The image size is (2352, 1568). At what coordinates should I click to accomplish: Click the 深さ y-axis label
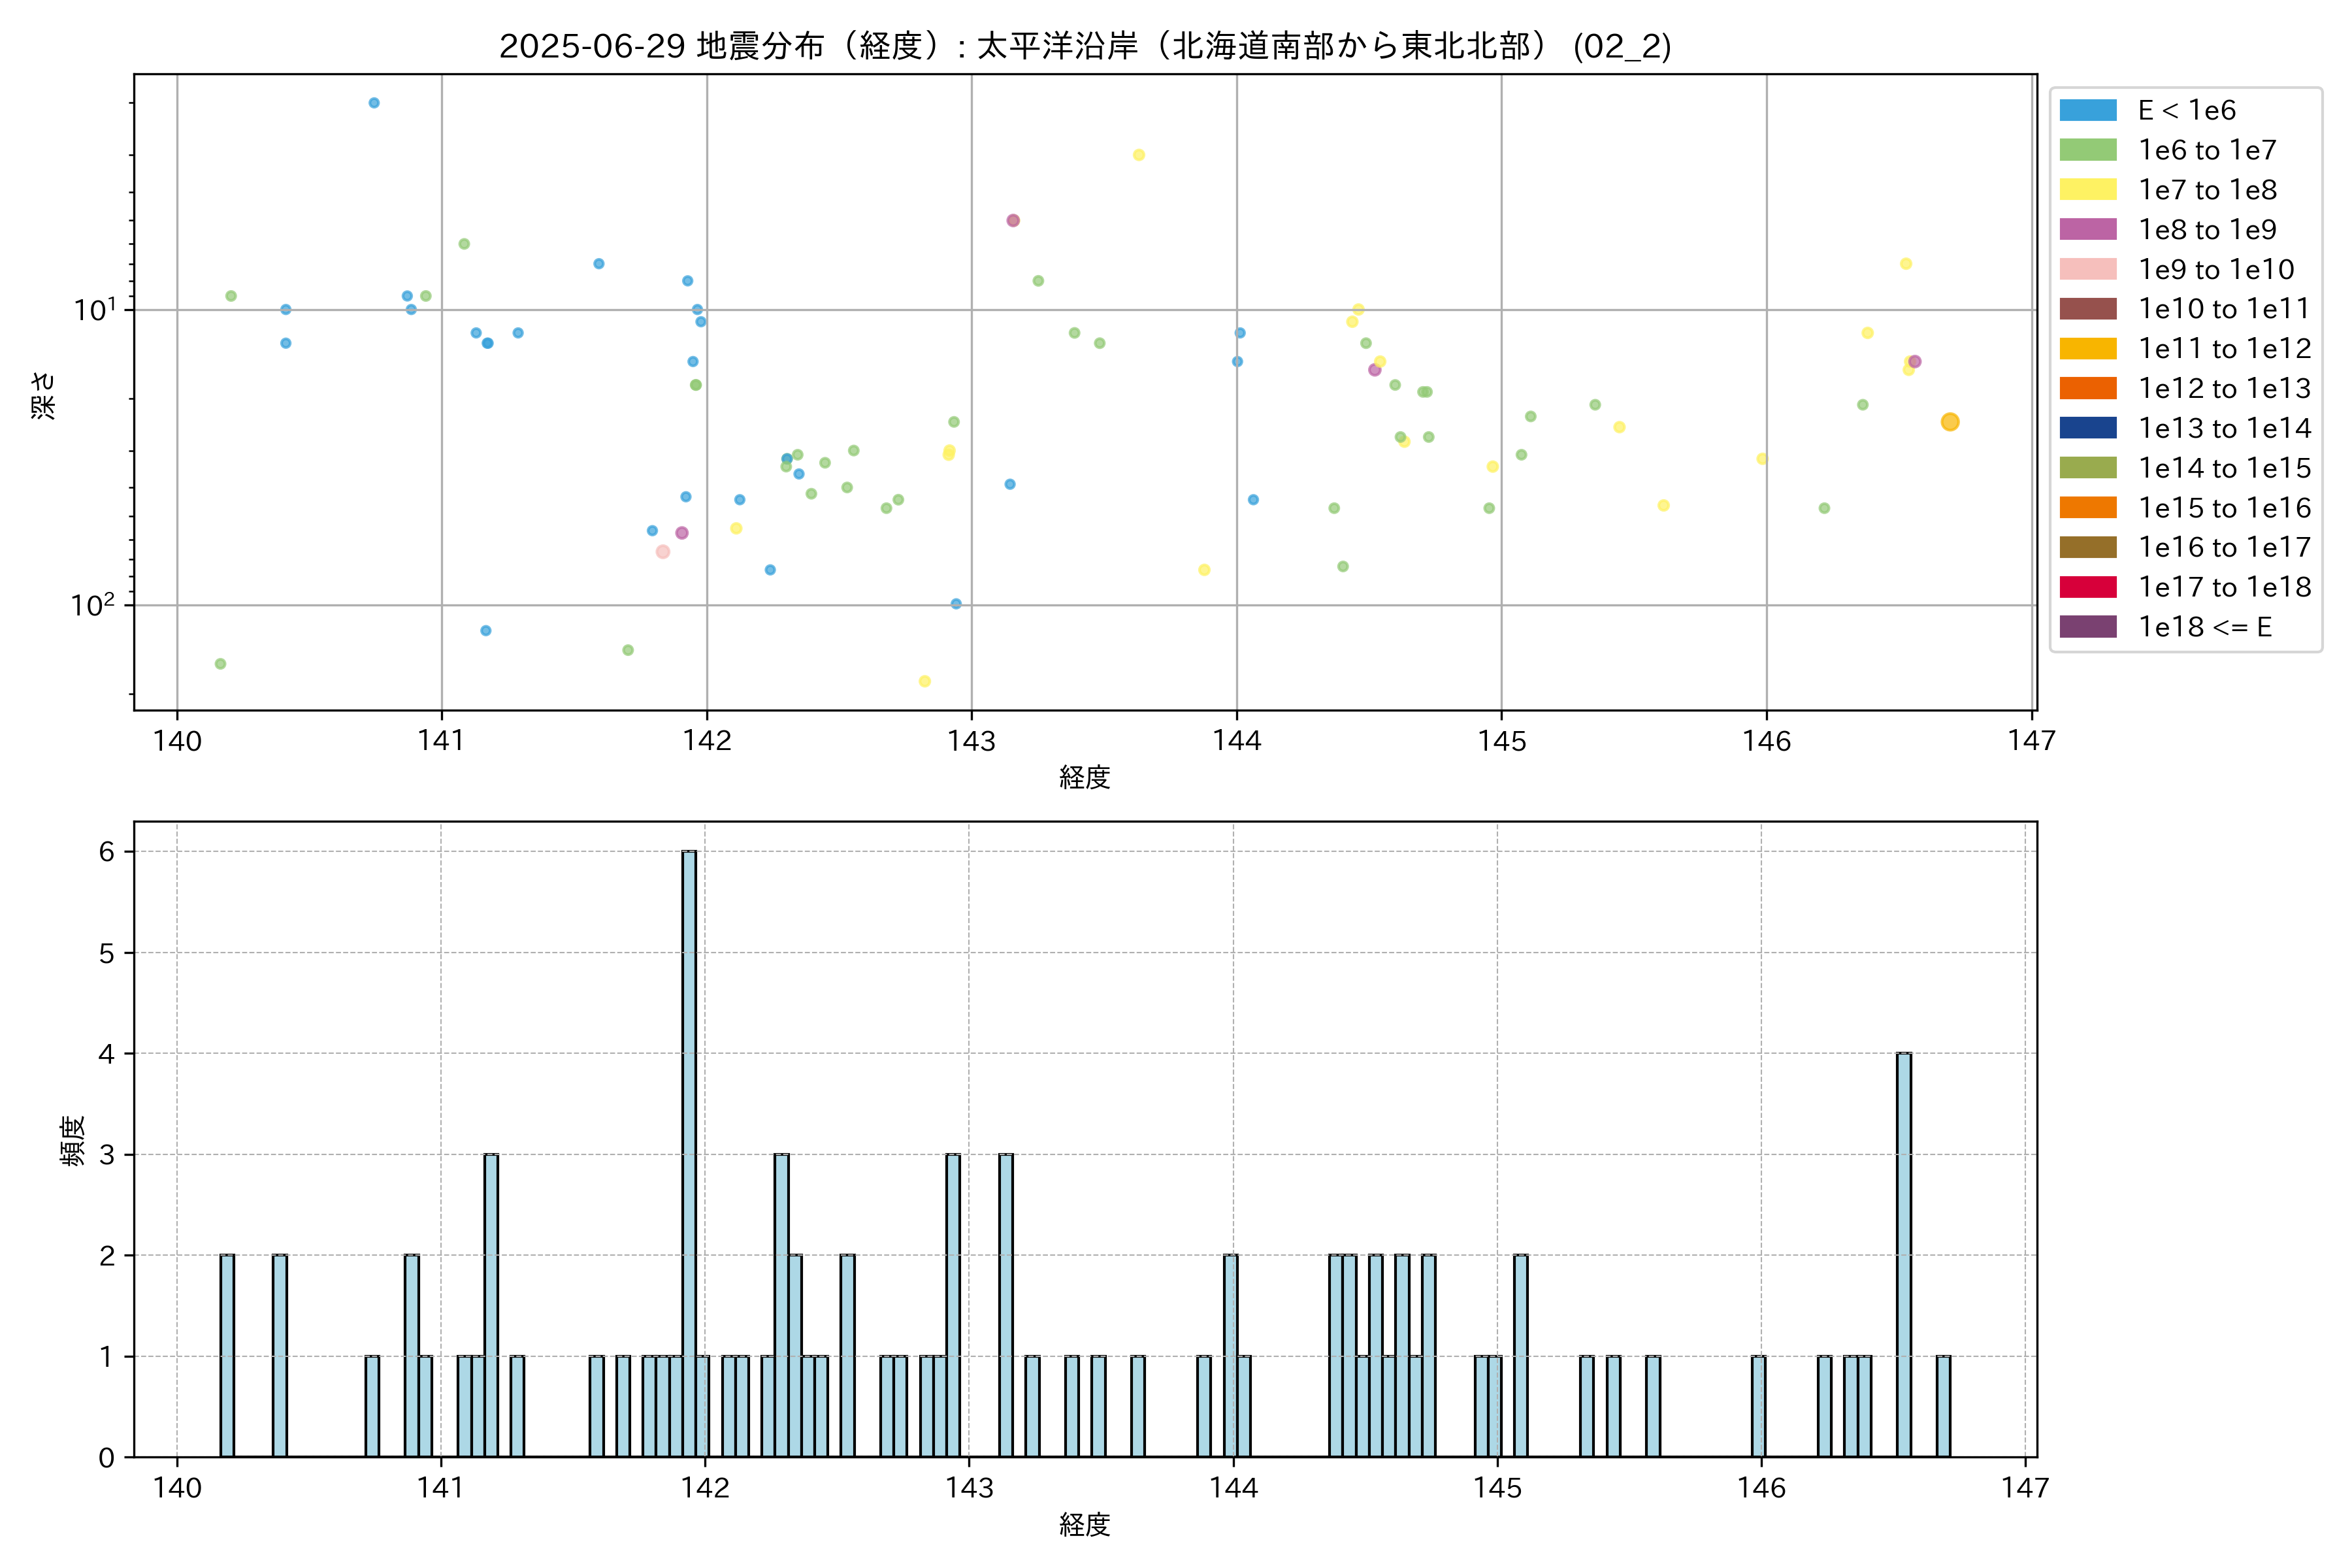44,395
